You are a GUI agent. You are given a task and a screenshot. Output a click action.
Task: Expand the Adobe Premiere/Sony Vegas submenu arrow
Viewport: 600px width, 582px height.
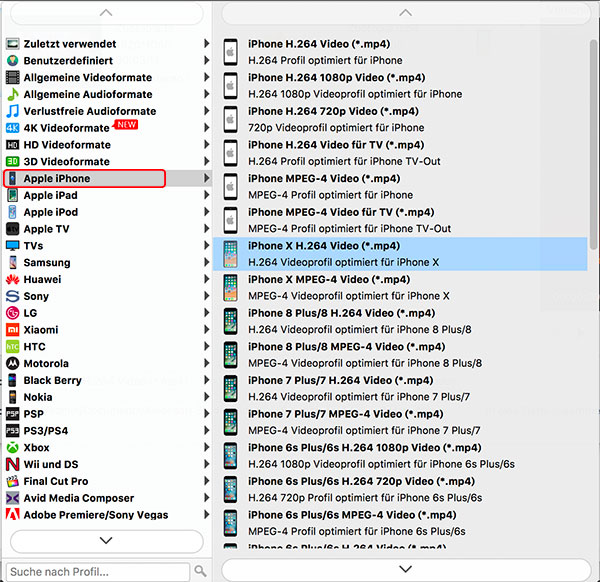(207, 515)
